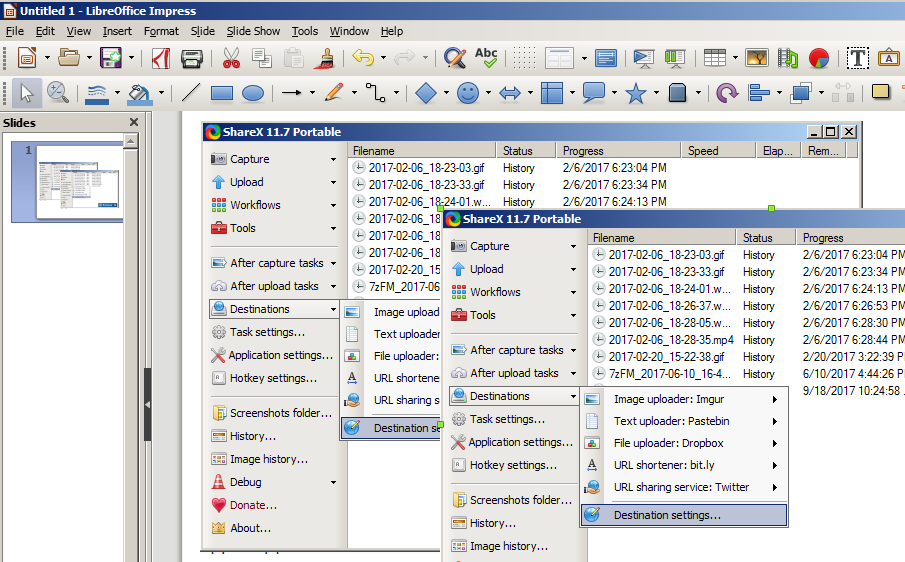Open dropdown arrow beside New icon

click(x=47, y=58)
